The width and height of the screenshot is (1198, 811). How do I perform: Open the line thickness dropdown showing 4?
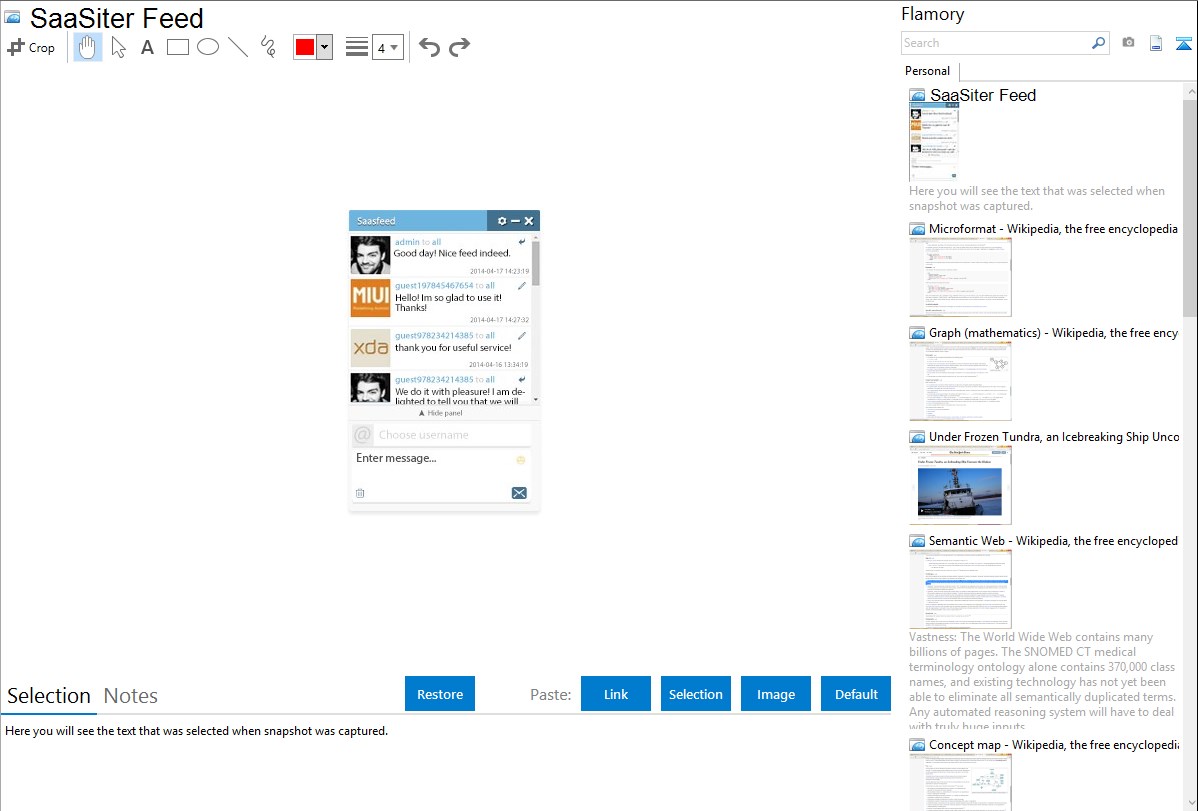click(388, 47)
